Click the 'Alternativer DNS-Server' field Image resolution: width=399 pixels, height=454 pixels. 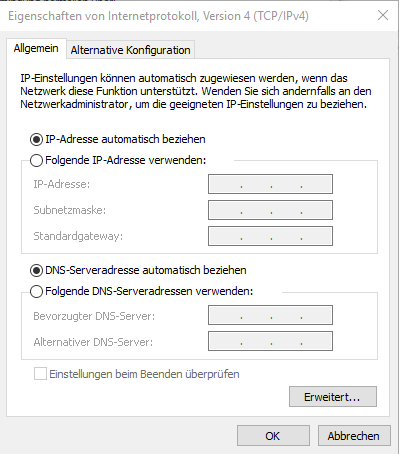(270, 341)
